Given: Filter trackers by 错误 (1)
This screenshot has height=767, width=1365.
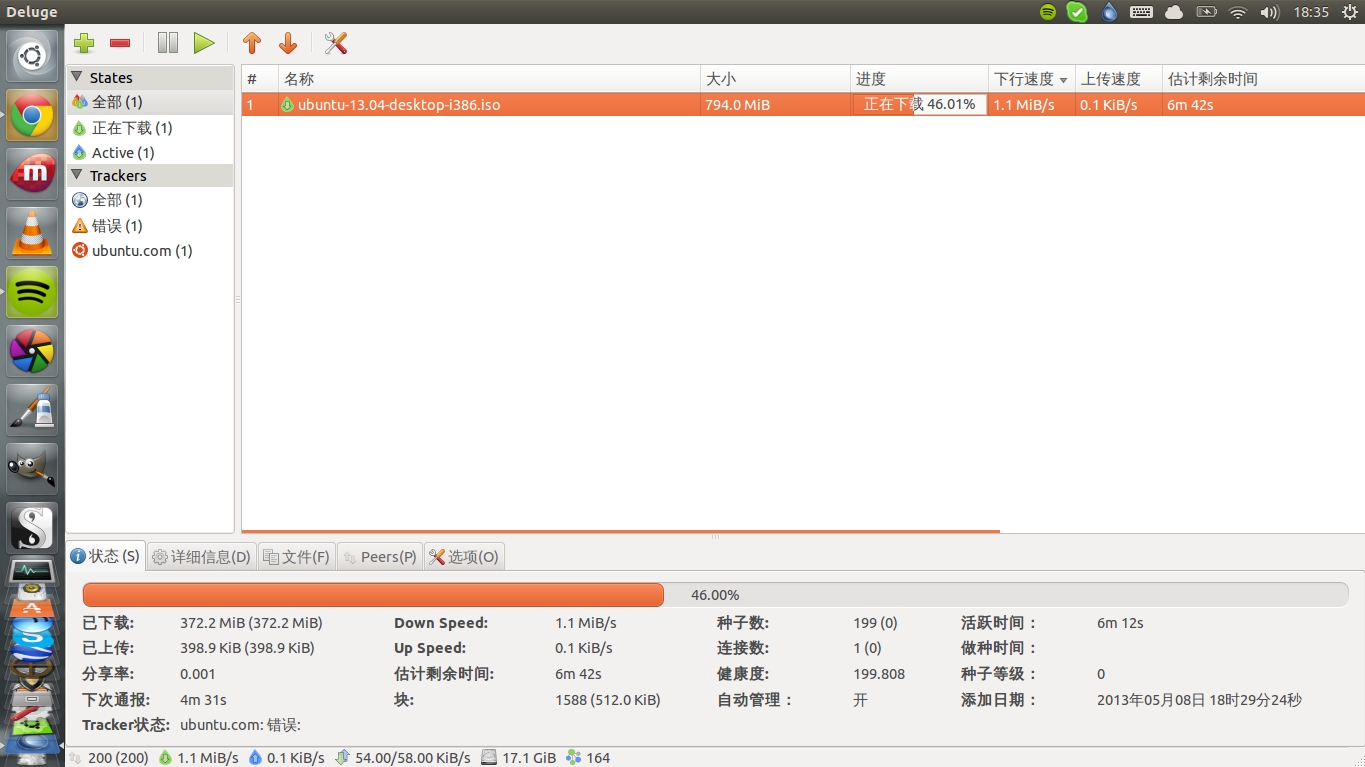Looking at the screenshot, I should point(150,226).
